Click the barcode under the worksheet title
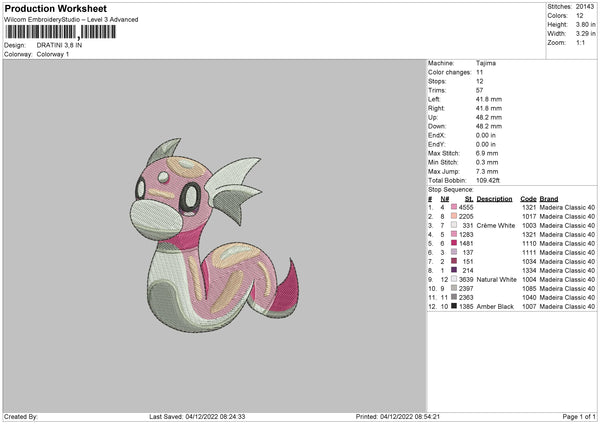600x424 pixels. 60,32
